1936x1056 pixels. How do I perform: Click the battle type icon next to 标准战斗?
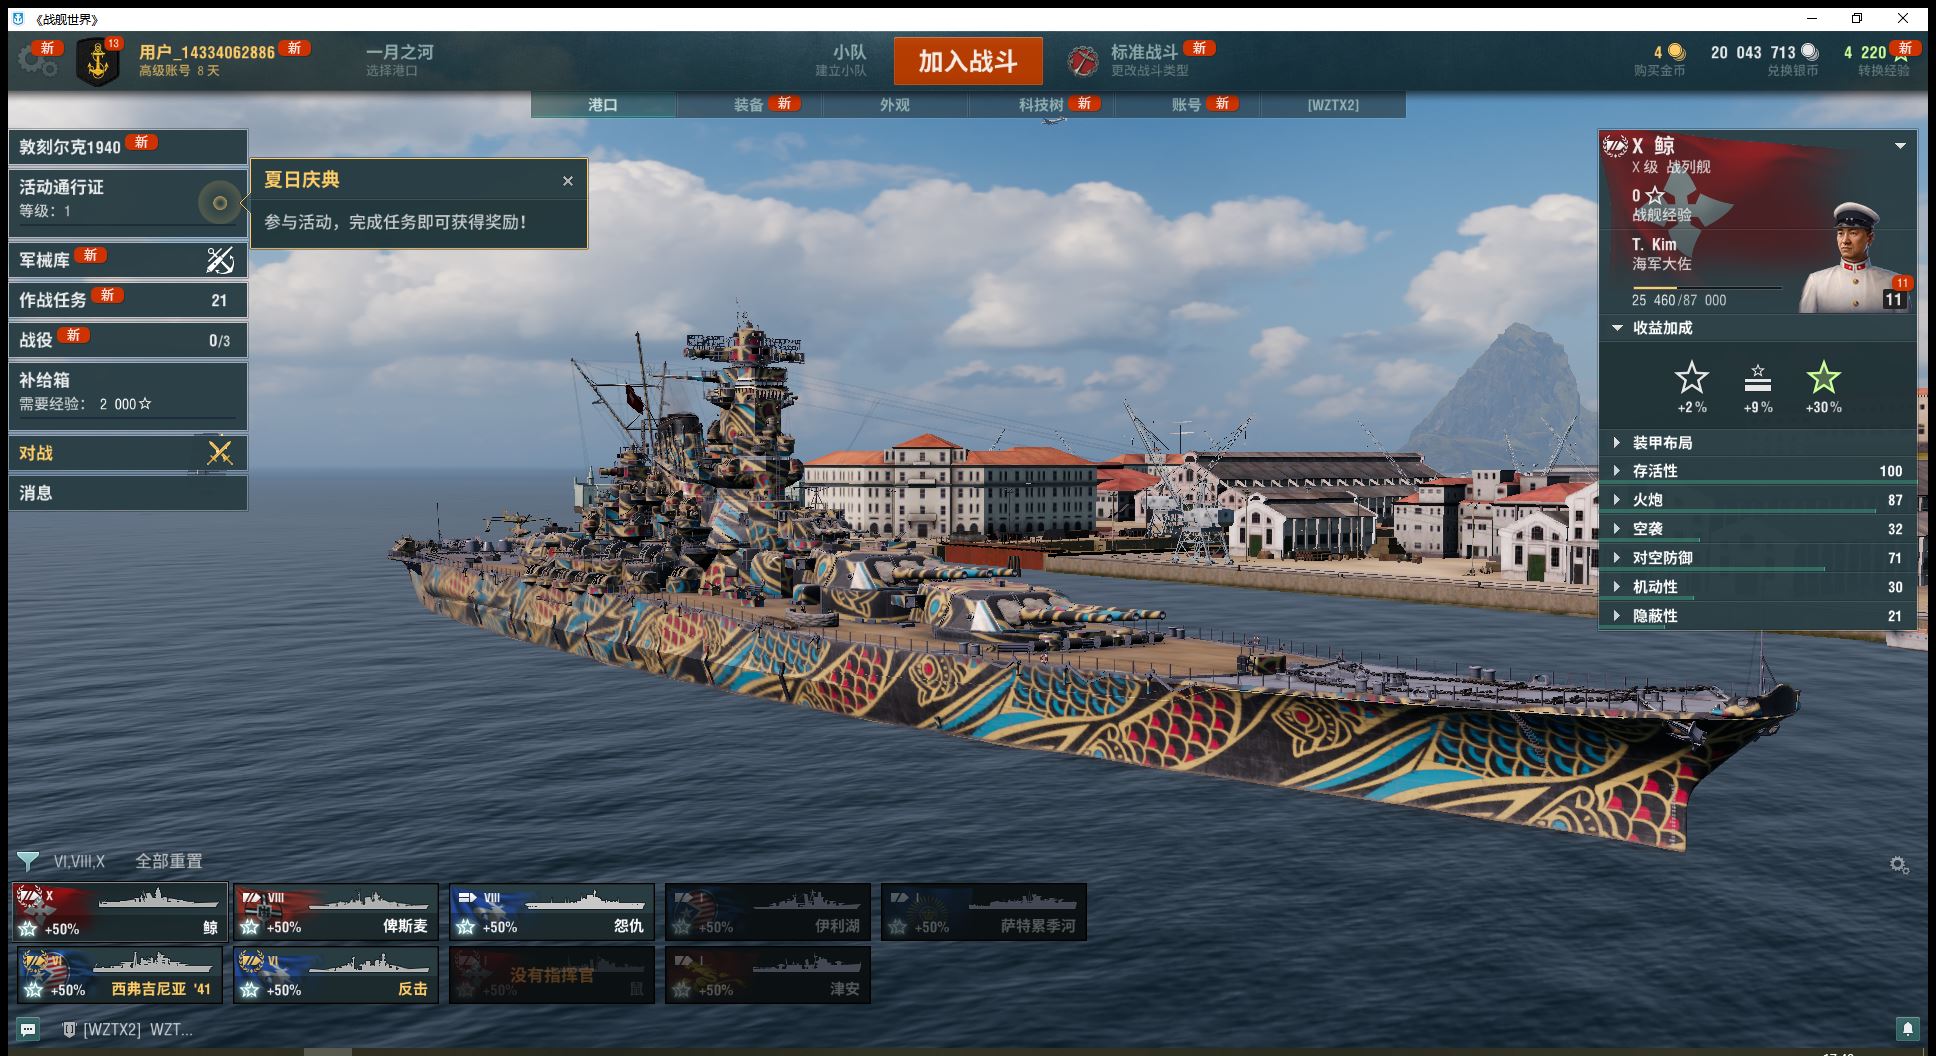1082,62
